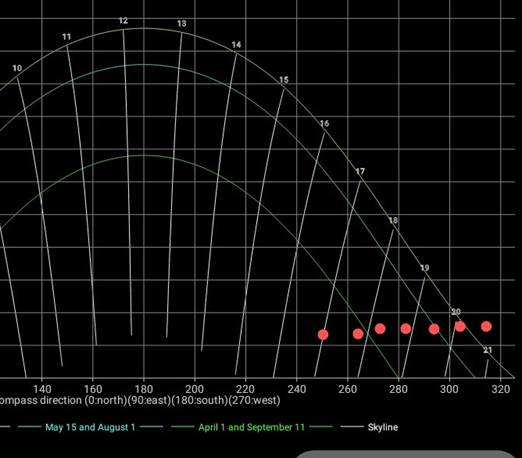This screenshot has height=458, width=522.
Task: Click the hour 19 label near the curve
Action: tap(425, 268)
